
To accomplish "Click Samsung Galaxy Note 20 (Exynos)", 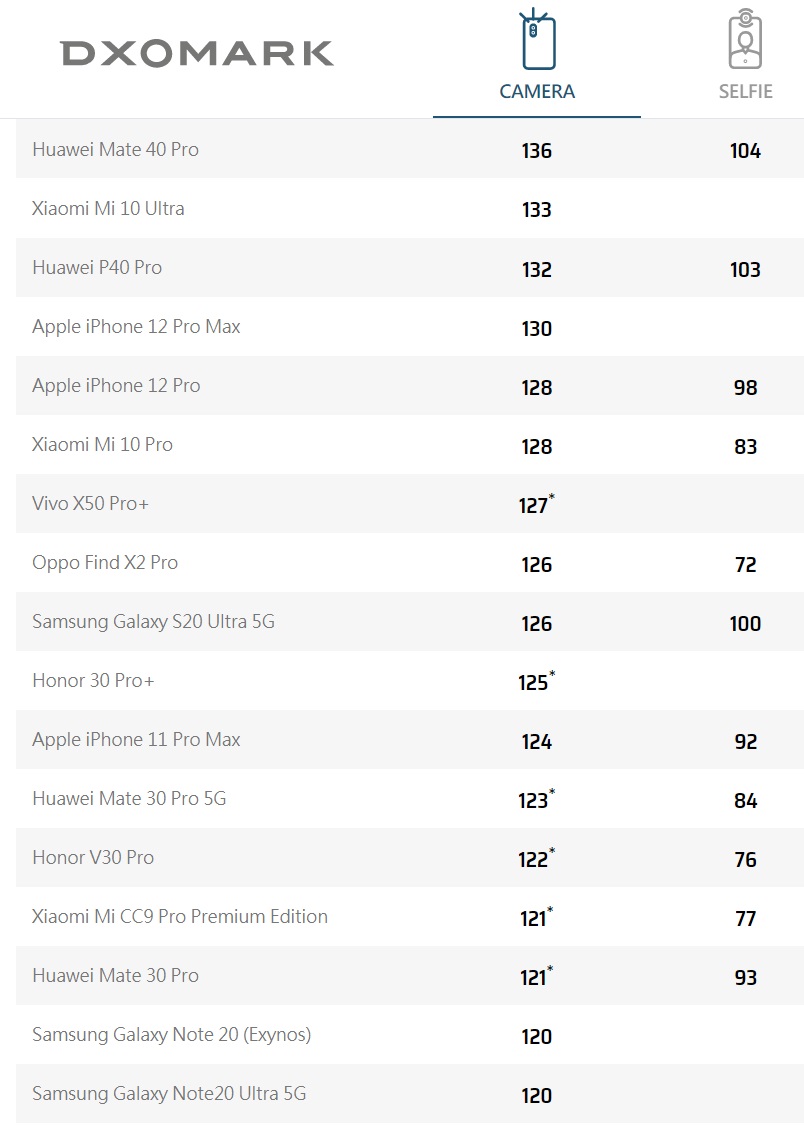I will 171,1035.
